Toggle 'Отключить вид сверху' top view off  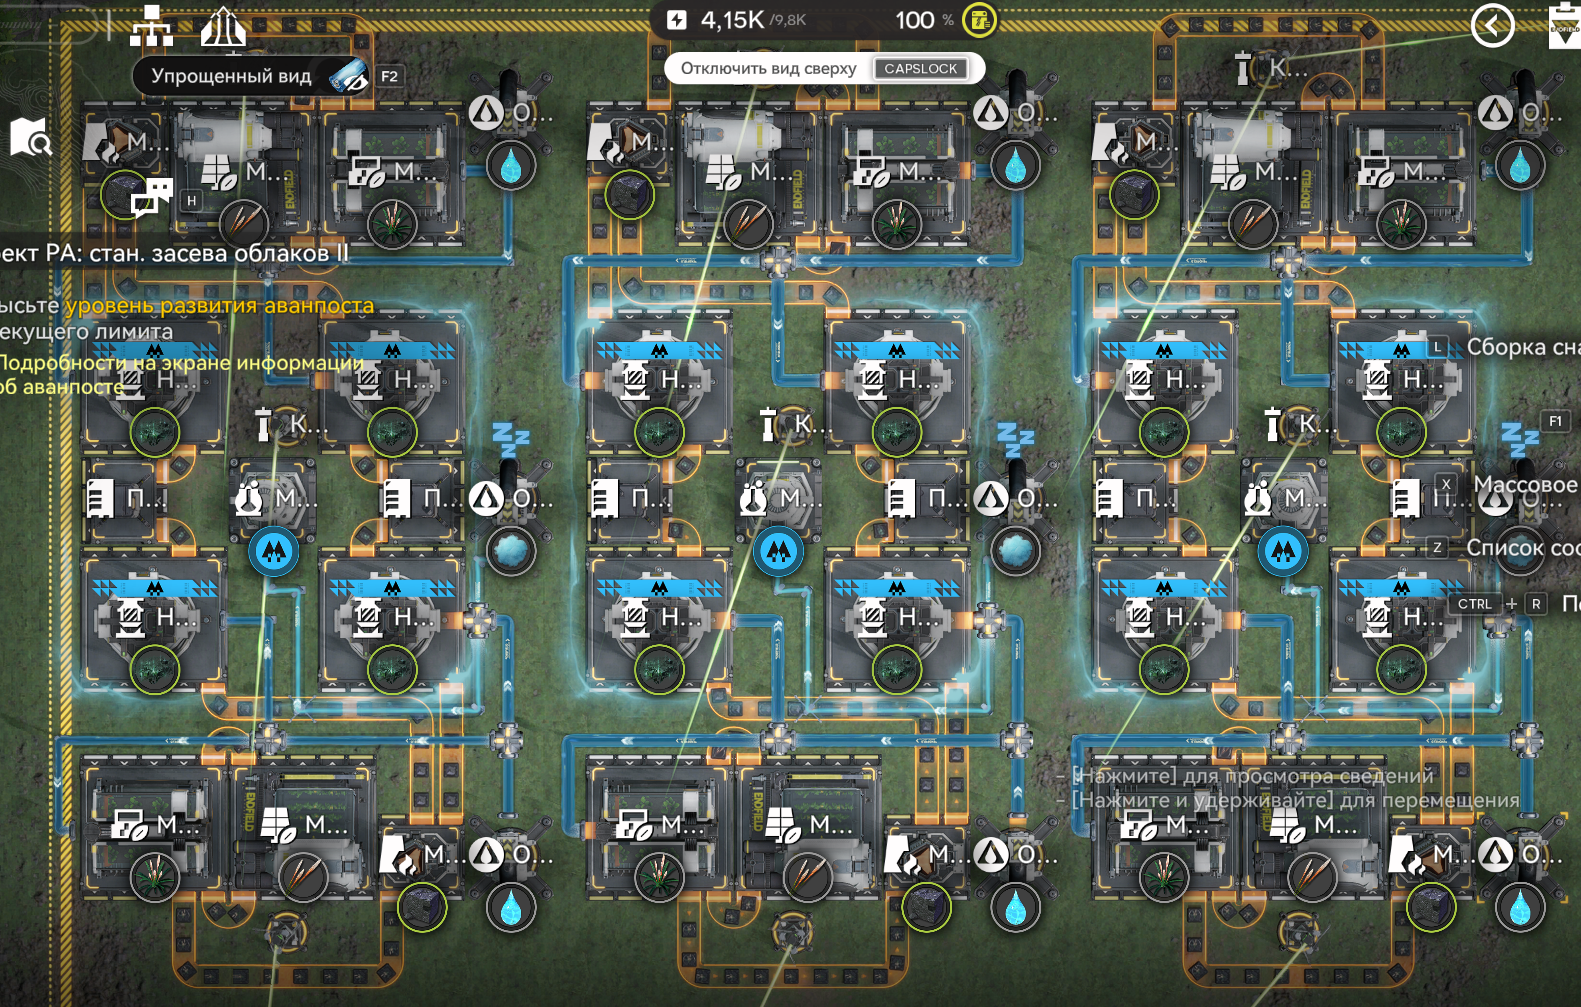tap(768, 68)
